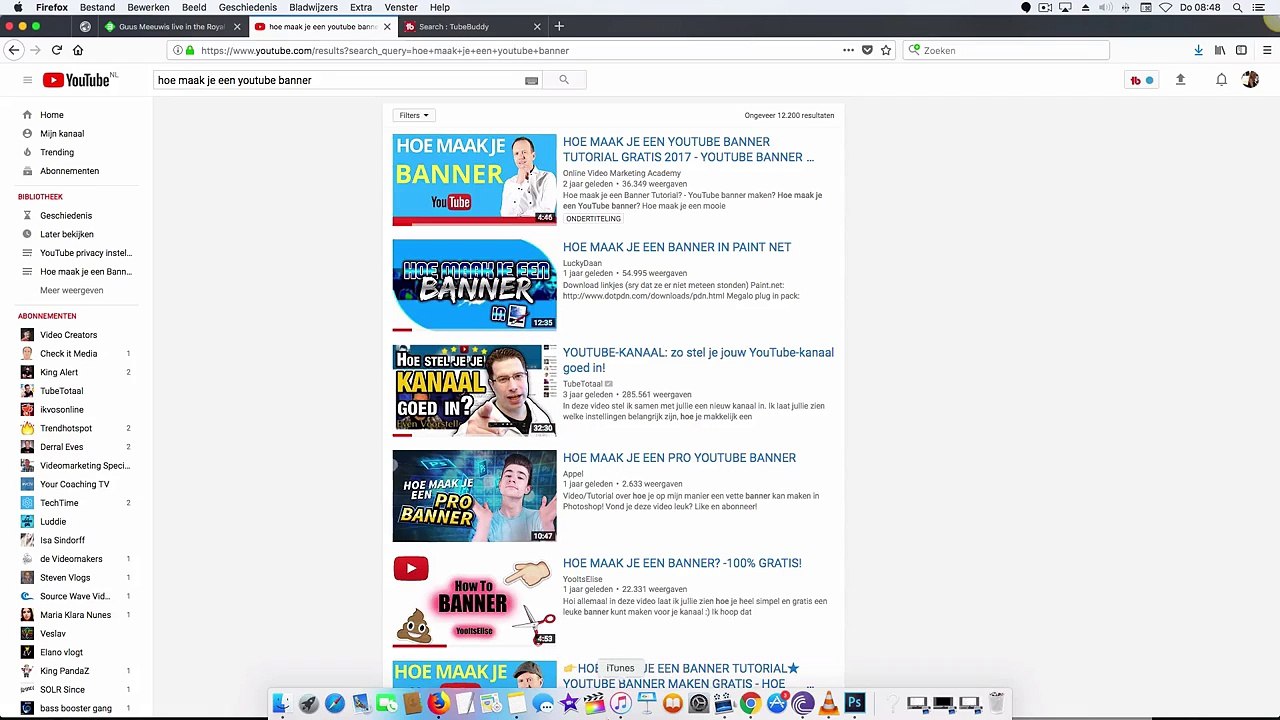Show site information icon in address bar

tap(178, 50)
